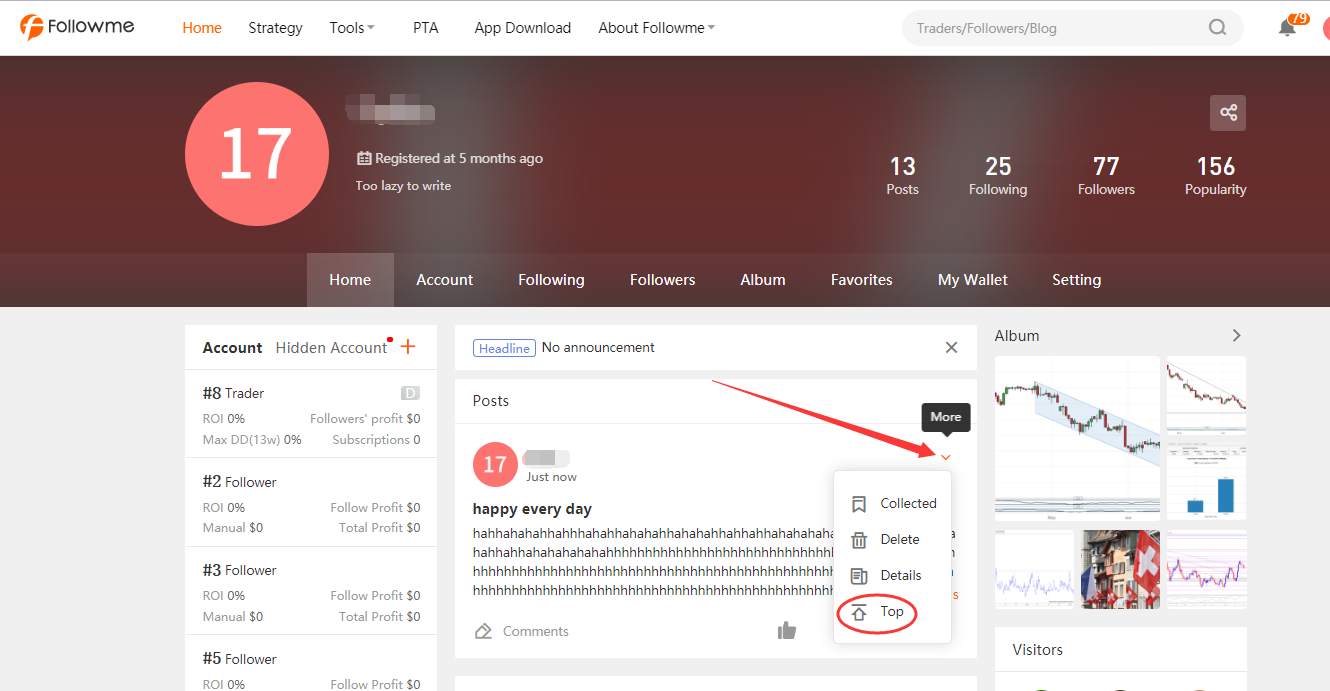1330x691 pixels.
Task: Open the post title happy every day
Action: pos(532,509)
